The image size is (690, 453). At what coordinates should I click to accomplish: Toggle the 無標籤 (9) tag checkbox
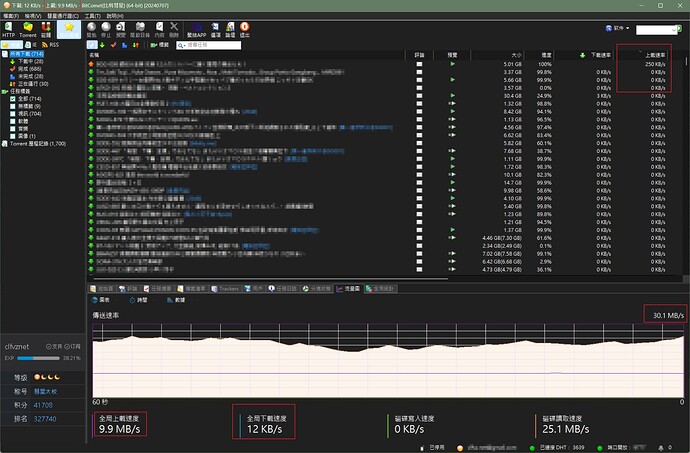point(13,106)
